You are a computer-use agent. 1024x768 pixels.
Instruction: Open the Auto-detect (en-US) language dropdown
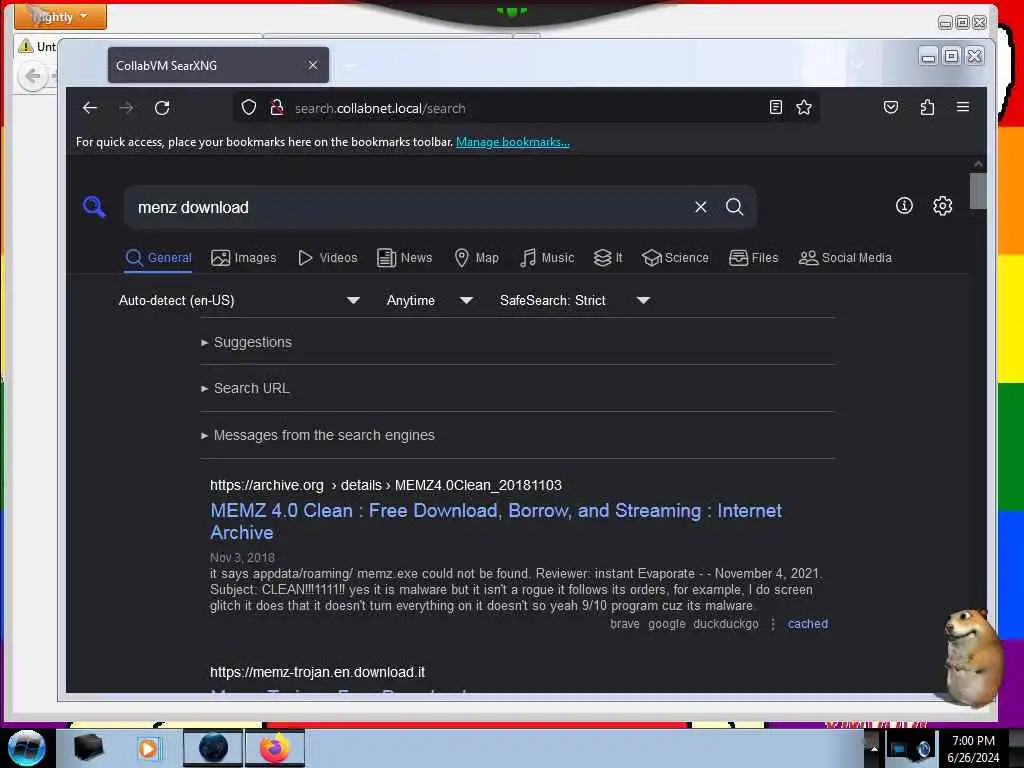[239, 300]
